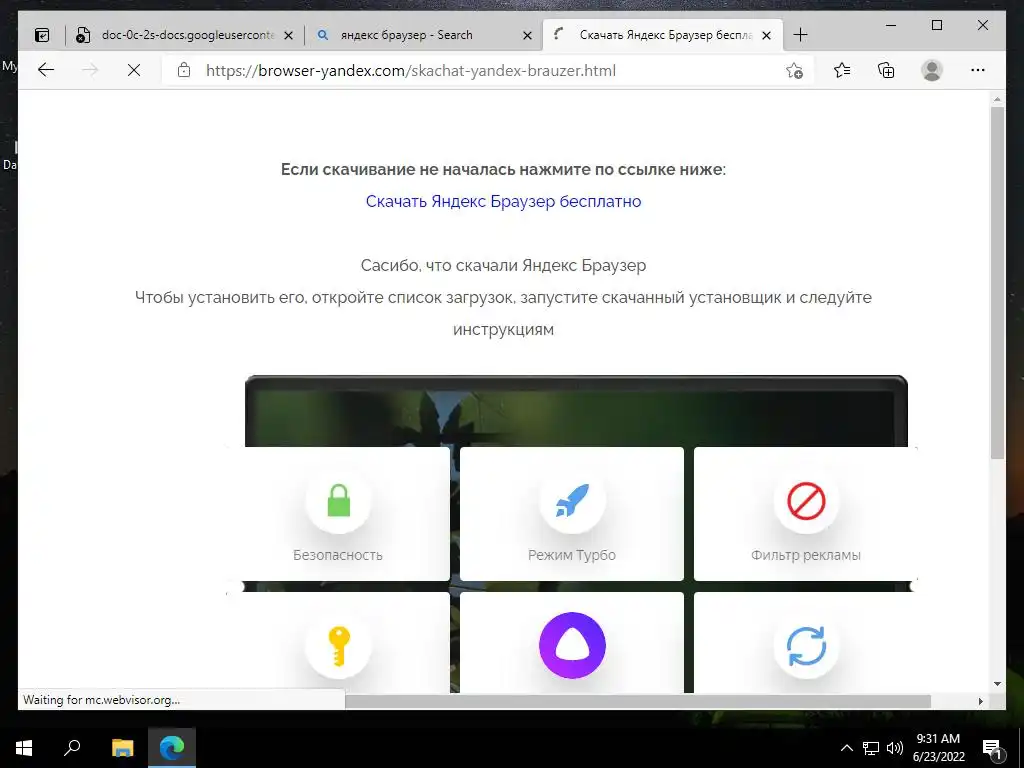This screenshot has width=1024, height=768.
Task: Click the address bar URL
Action: coord(411,71)
